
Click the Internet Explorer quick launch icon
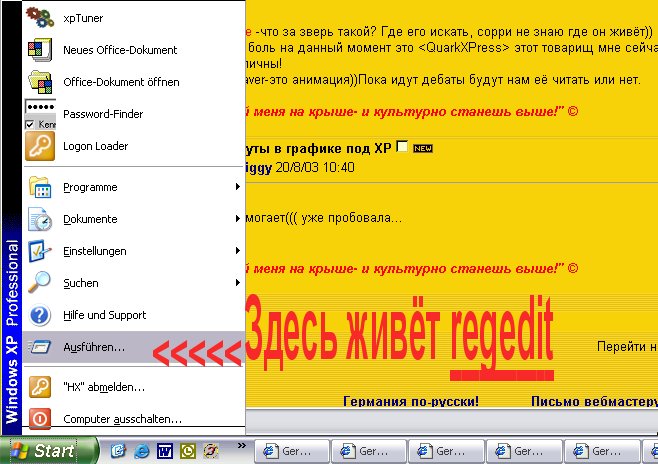pyautogui.click(x=140, y=451)
